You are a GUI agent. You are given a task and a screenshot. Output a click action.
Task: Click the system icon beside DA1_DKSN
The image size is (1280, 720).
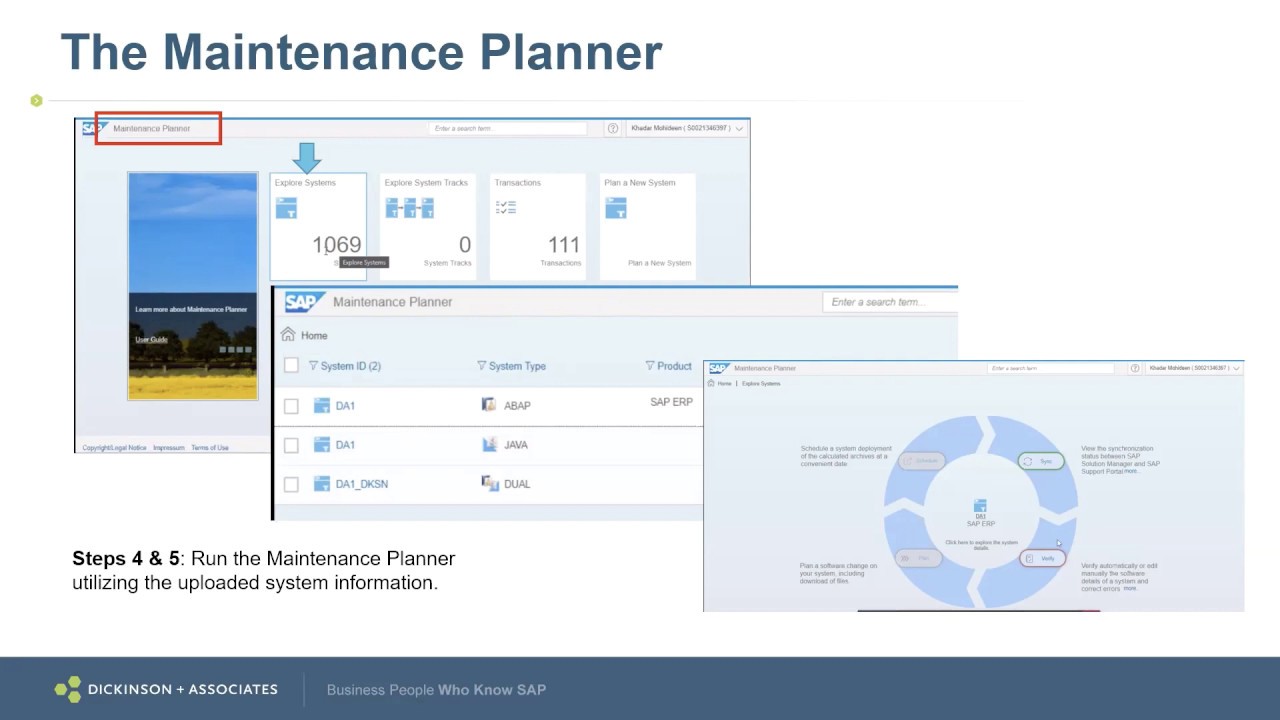click(322, 483)
